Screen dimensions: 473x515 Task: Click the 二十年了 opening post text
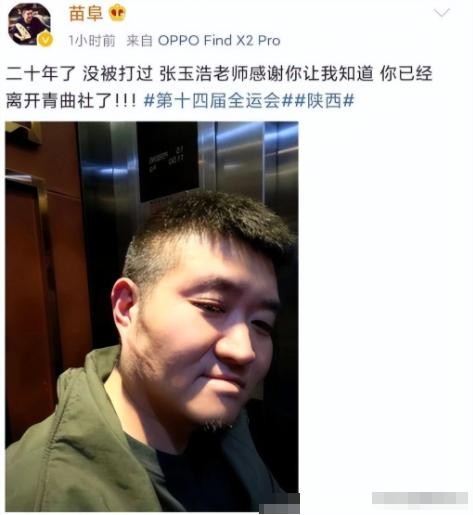[x=41, y=74]
